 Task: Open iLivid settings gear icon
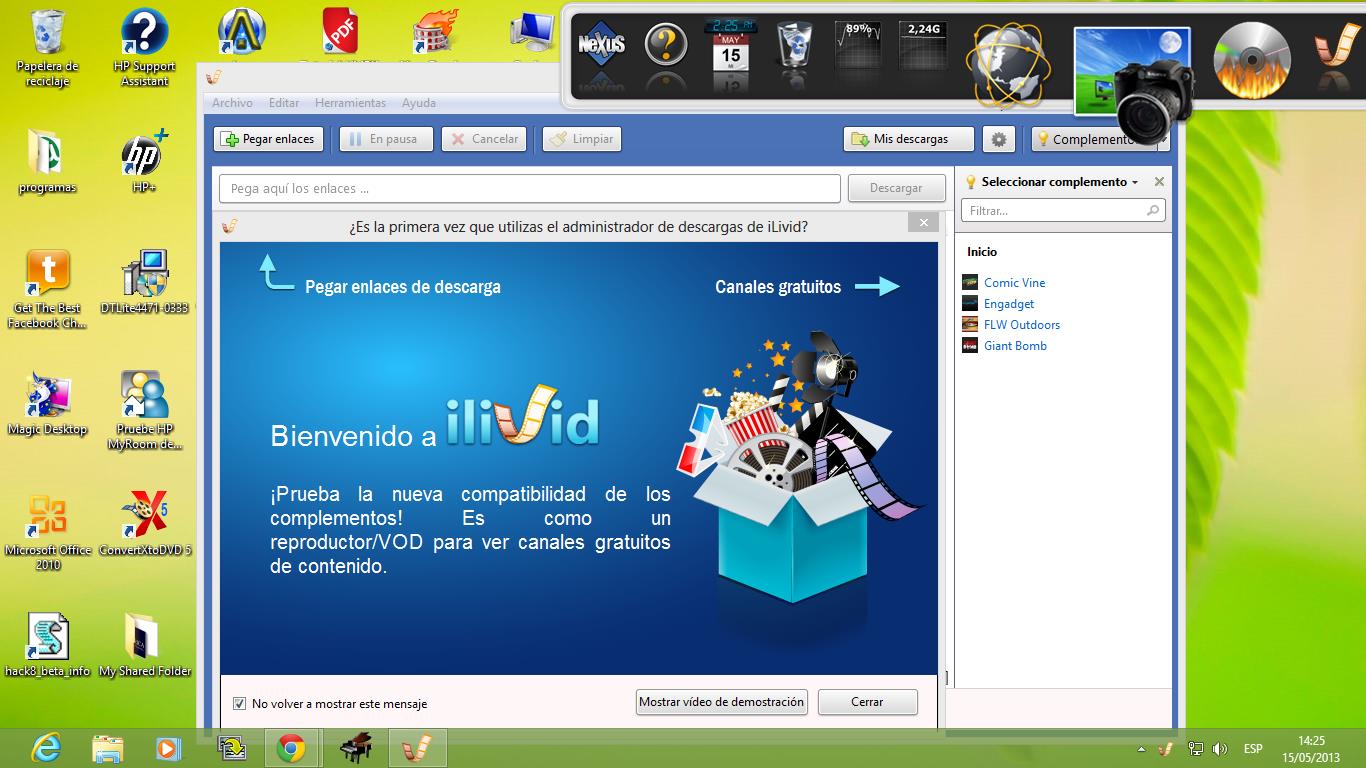point(998,139)
